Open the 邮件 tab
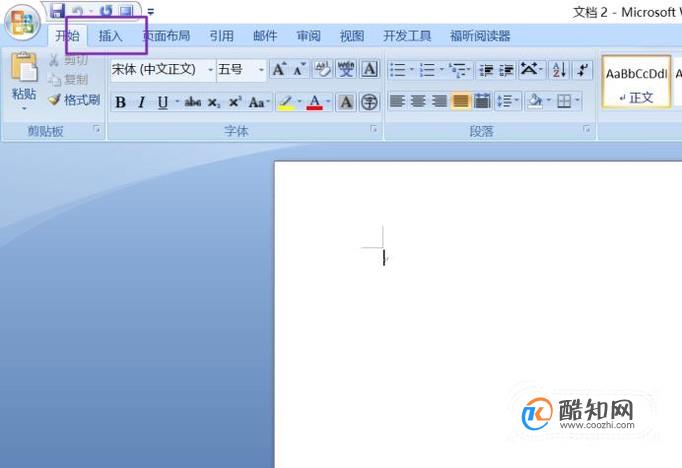The width and height of the screenshot is (682, 468). 265,36
